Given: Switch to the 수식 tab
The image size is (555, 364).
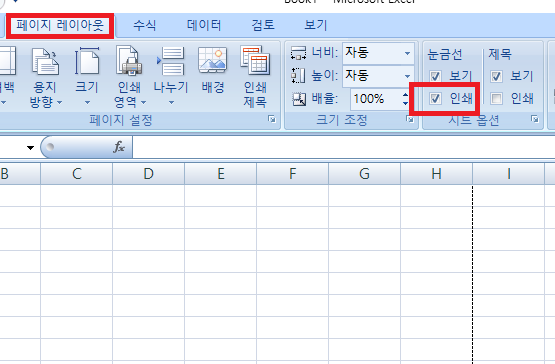Looking at the screenshot, I should coord(144,25).
